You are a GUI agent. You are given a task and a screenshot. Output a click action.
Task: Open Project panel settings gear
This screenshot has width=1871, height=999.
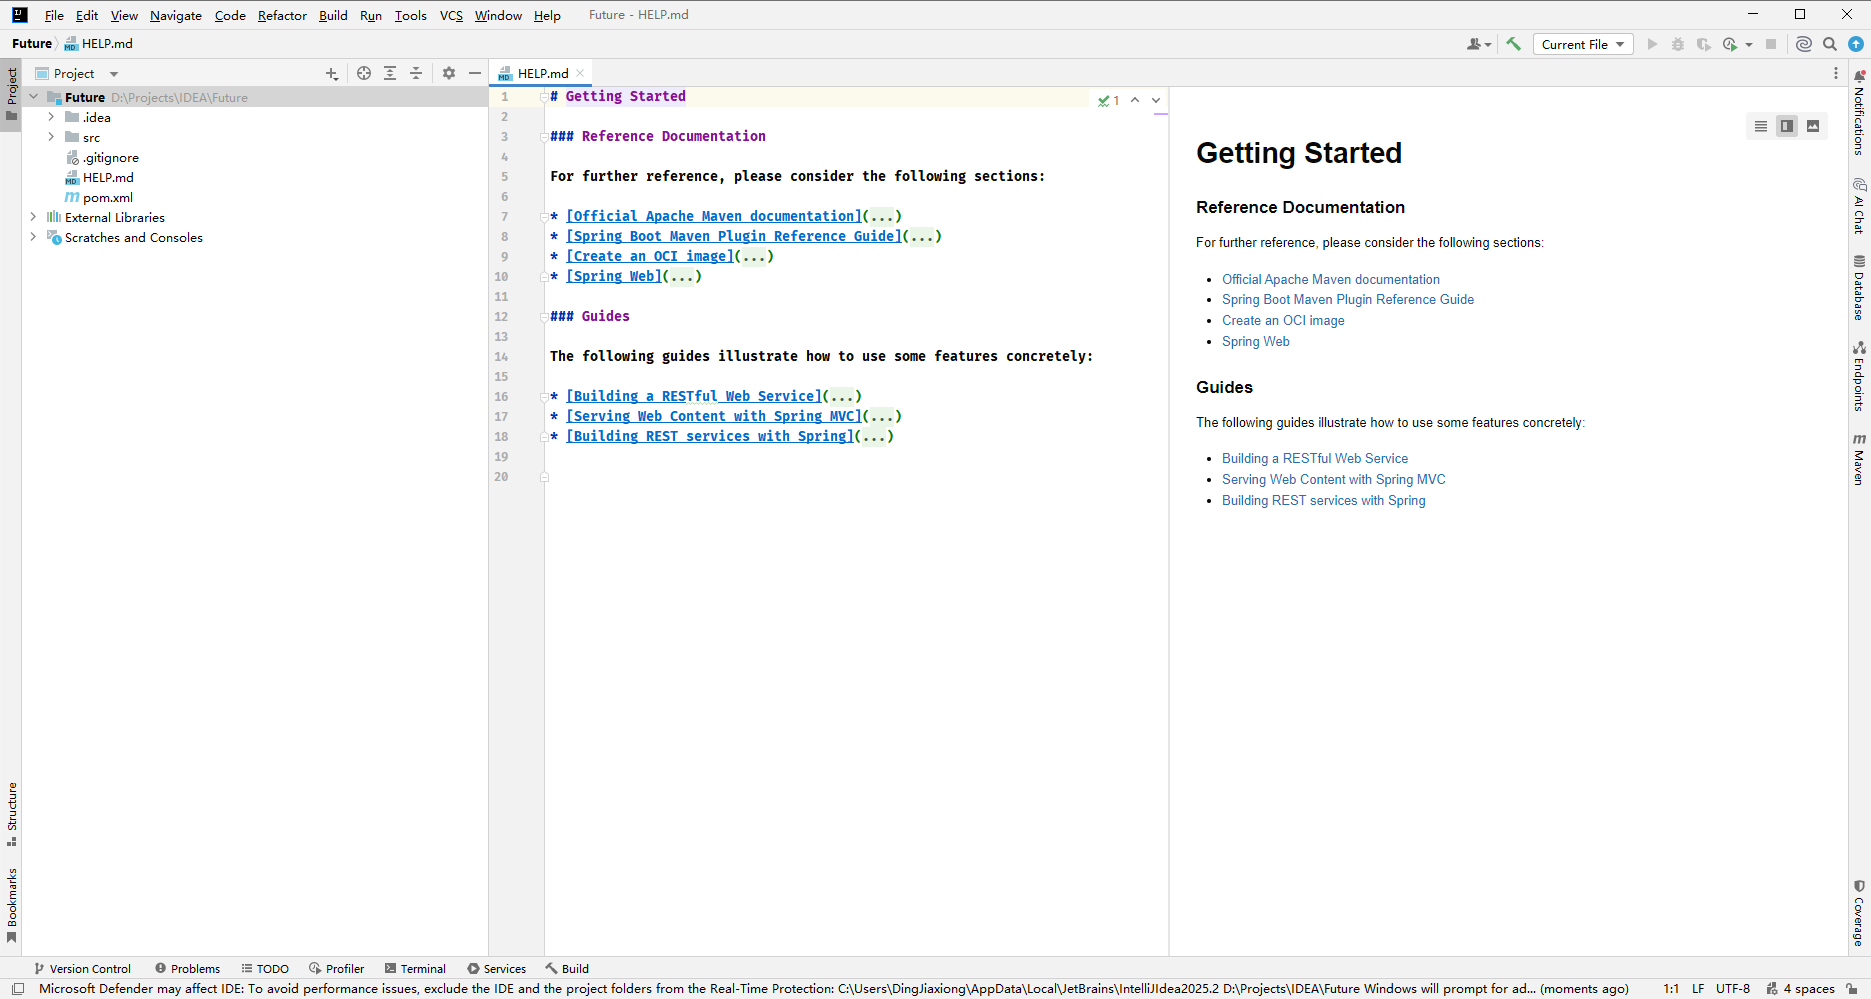449,73
